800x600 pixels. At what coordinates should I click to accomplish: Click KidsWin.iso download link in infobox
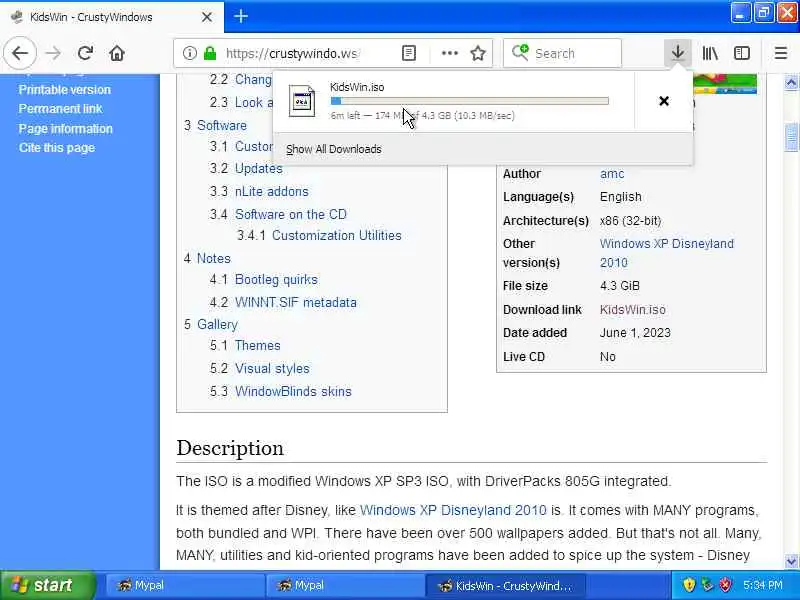tap(632, 310)
